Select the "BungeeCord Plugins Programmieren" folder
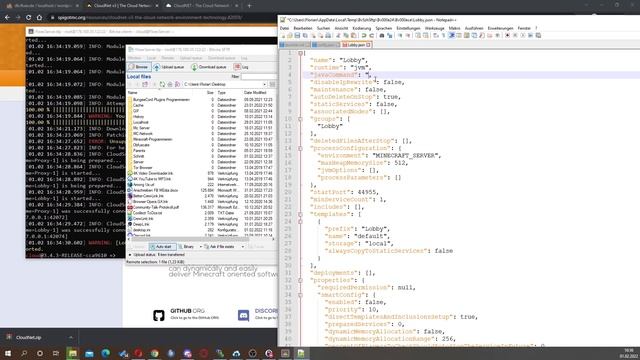 161,100
